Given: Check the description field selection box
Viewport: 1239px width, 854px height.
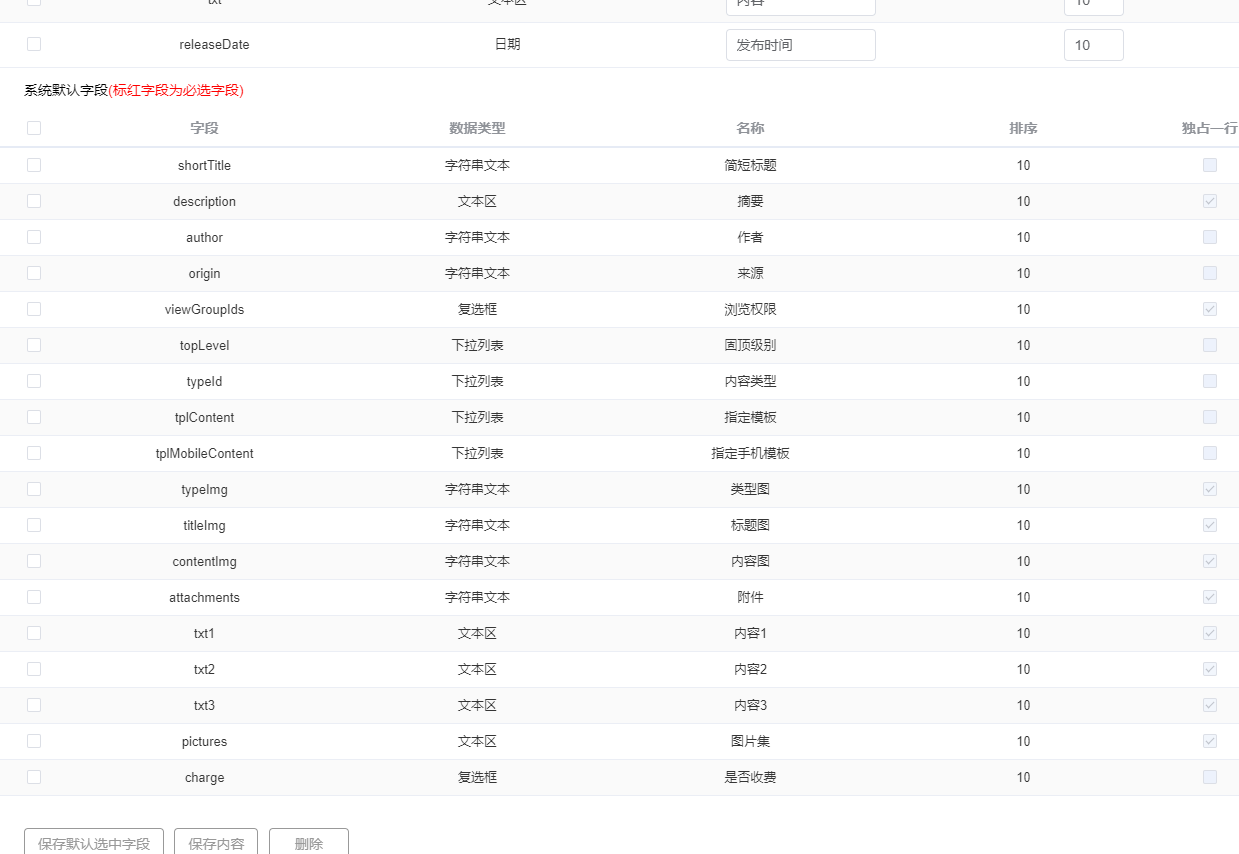Looking at the screenshot, I should (34, 201).
